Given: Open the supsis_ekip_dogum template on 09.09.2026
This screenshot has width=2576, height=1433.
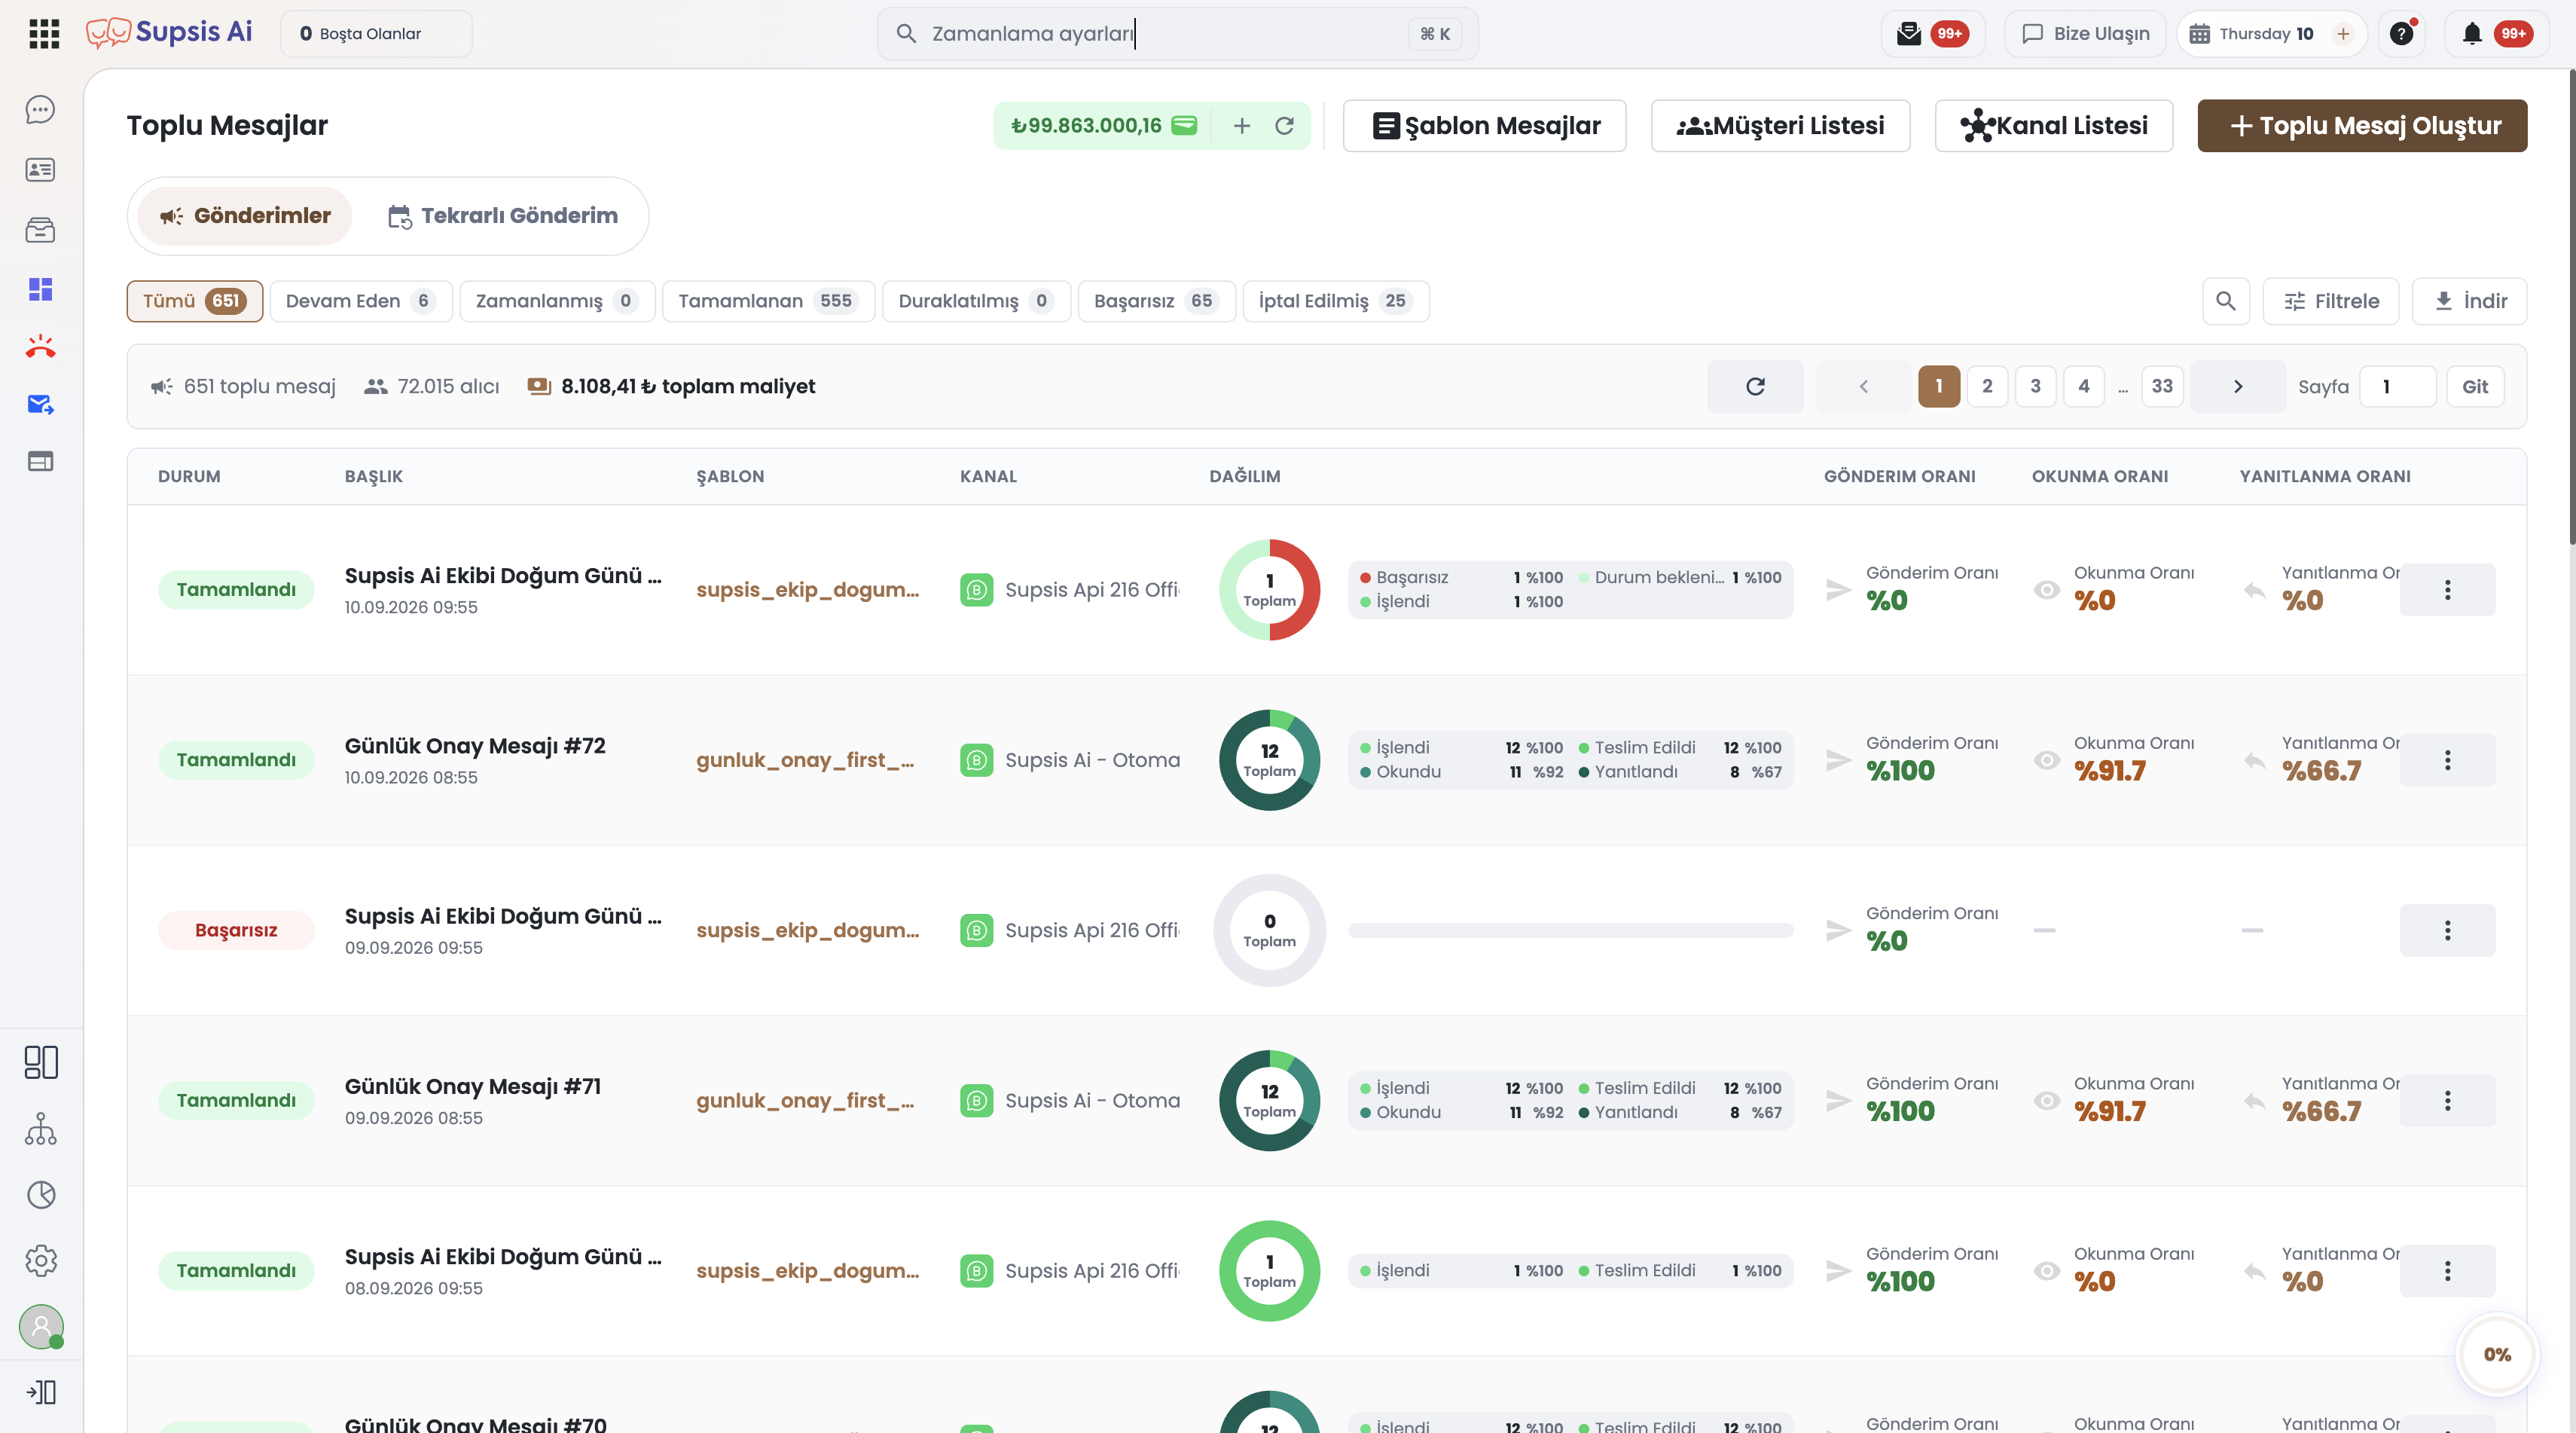Looking at the screenshot, I should 808,930.
